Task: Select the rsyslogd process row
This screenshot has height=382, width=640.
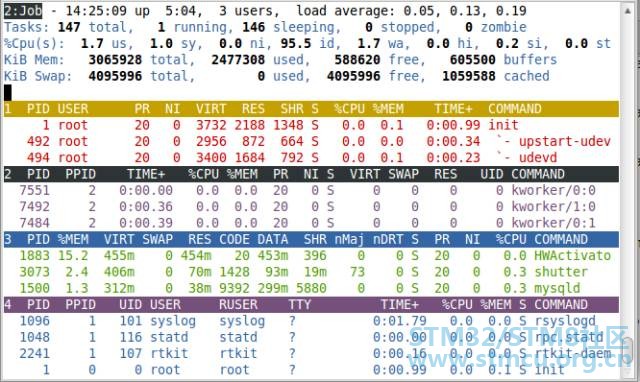Action: (311, 321)
